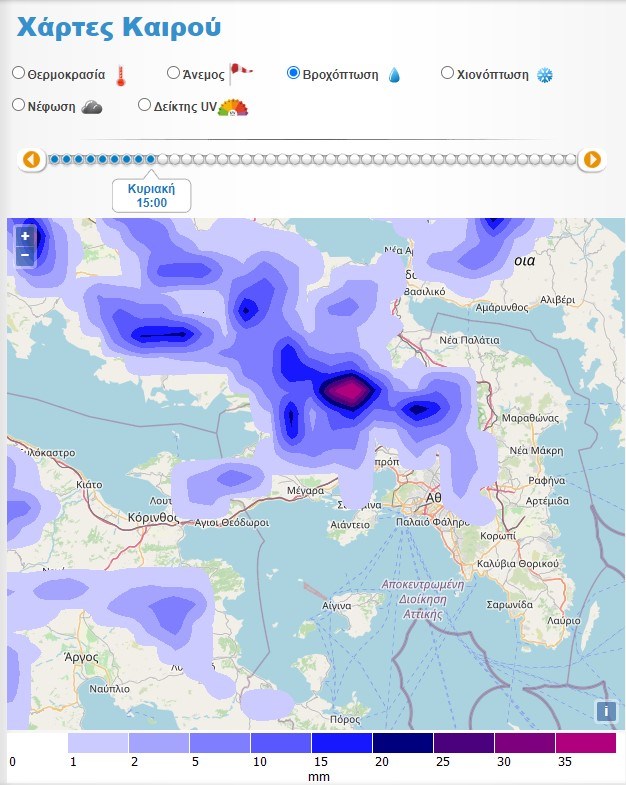This screenshot has width=626, height=785.
Task: Select the Άνεμος radio button
Action: point(173,73)
